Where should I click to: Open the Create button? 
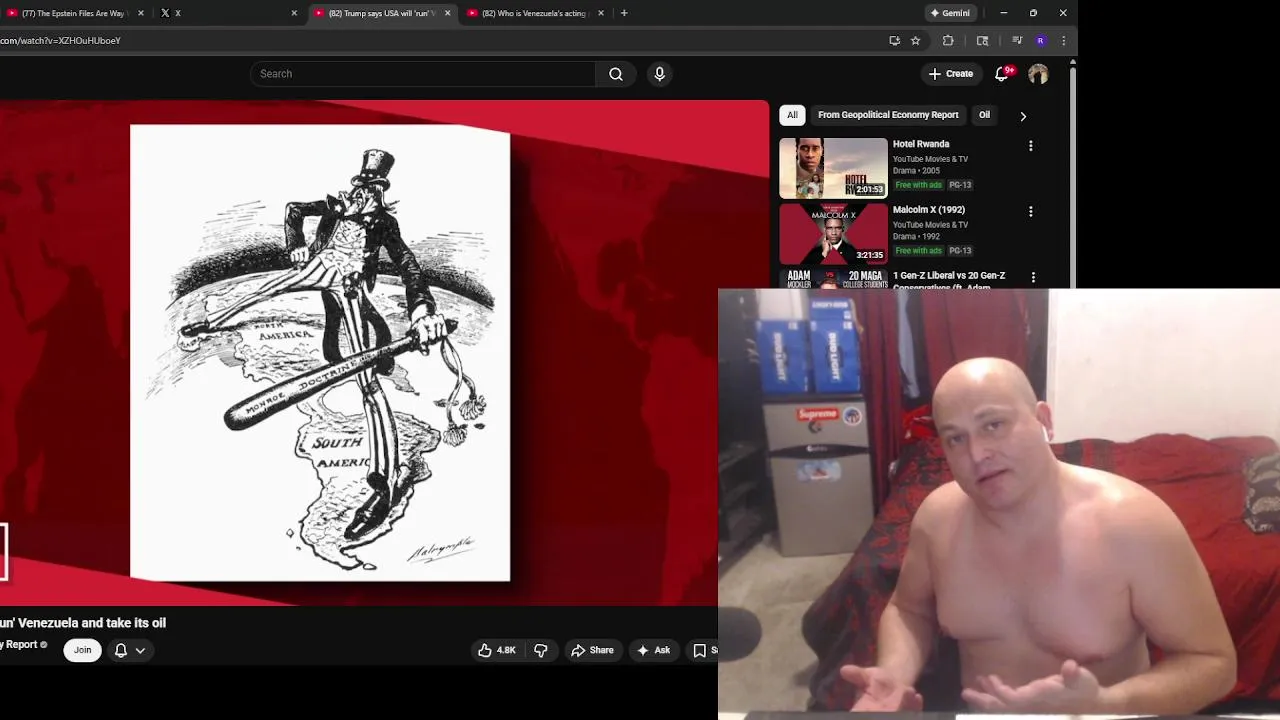click(951, 74)
